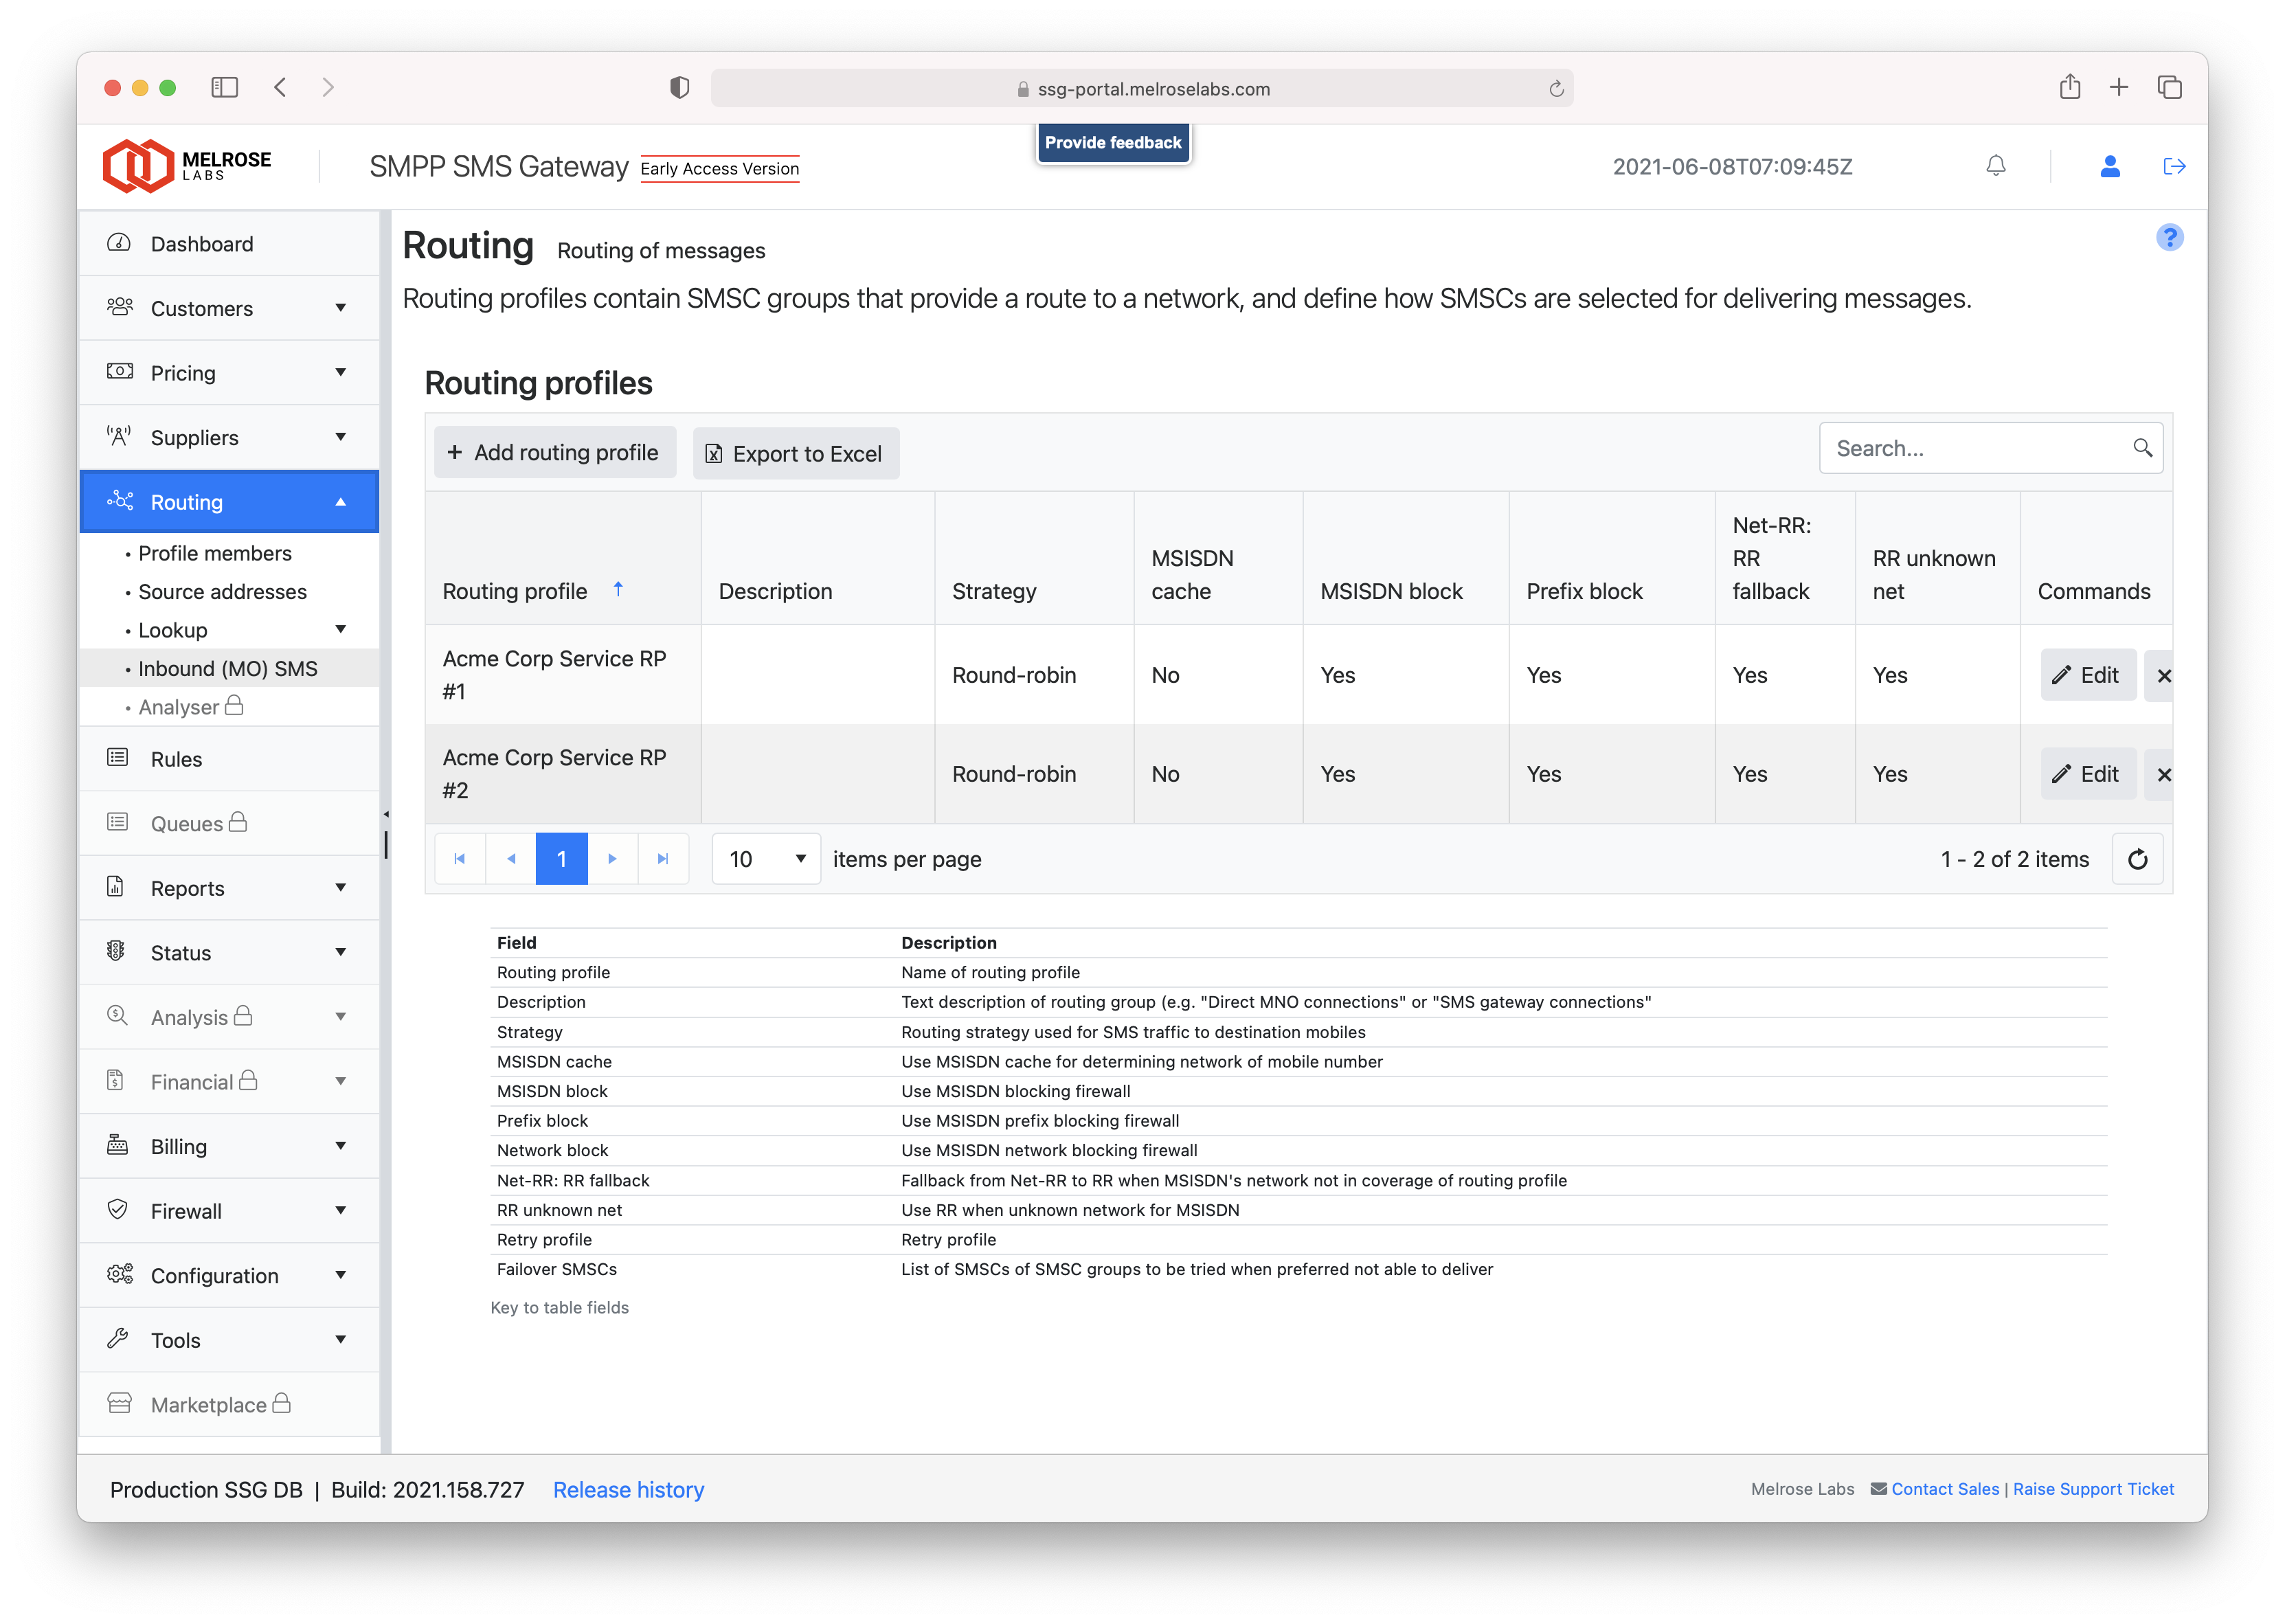Go to the last page of results
The width and height of the screenshot is (2285, 1624).
[663, 859]
